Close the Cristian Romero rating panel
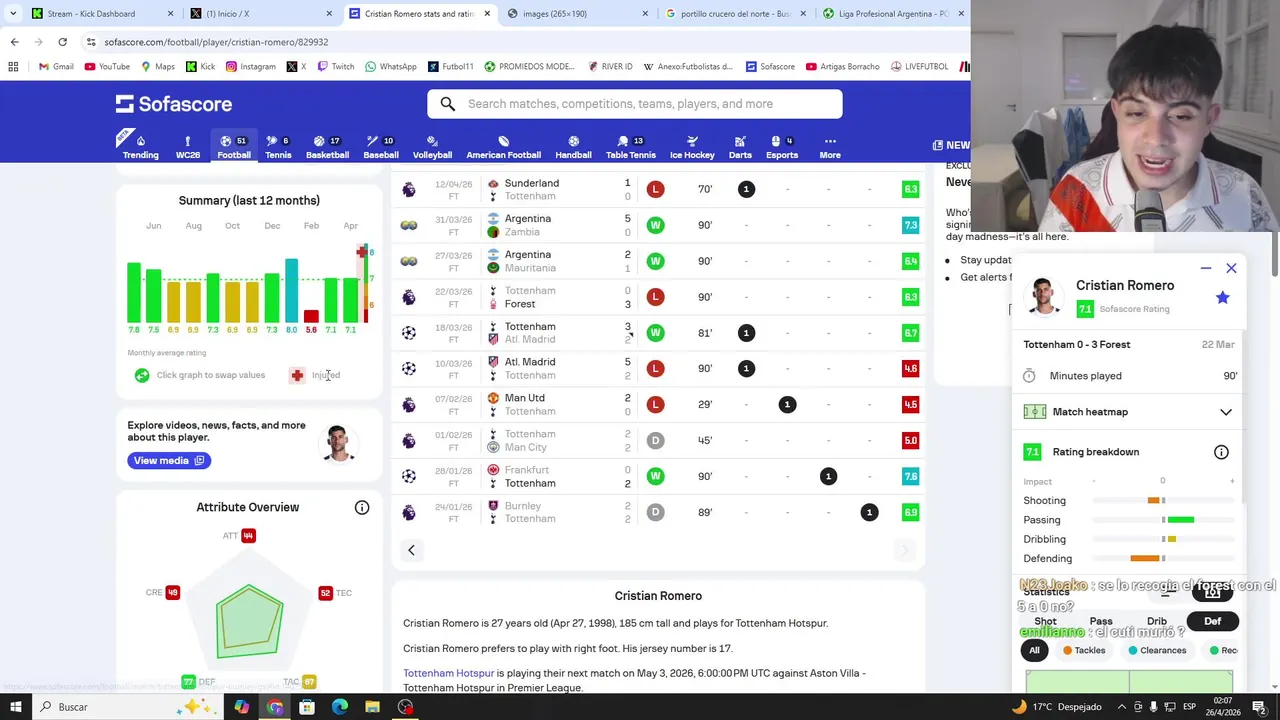 tap(1231, 268)
